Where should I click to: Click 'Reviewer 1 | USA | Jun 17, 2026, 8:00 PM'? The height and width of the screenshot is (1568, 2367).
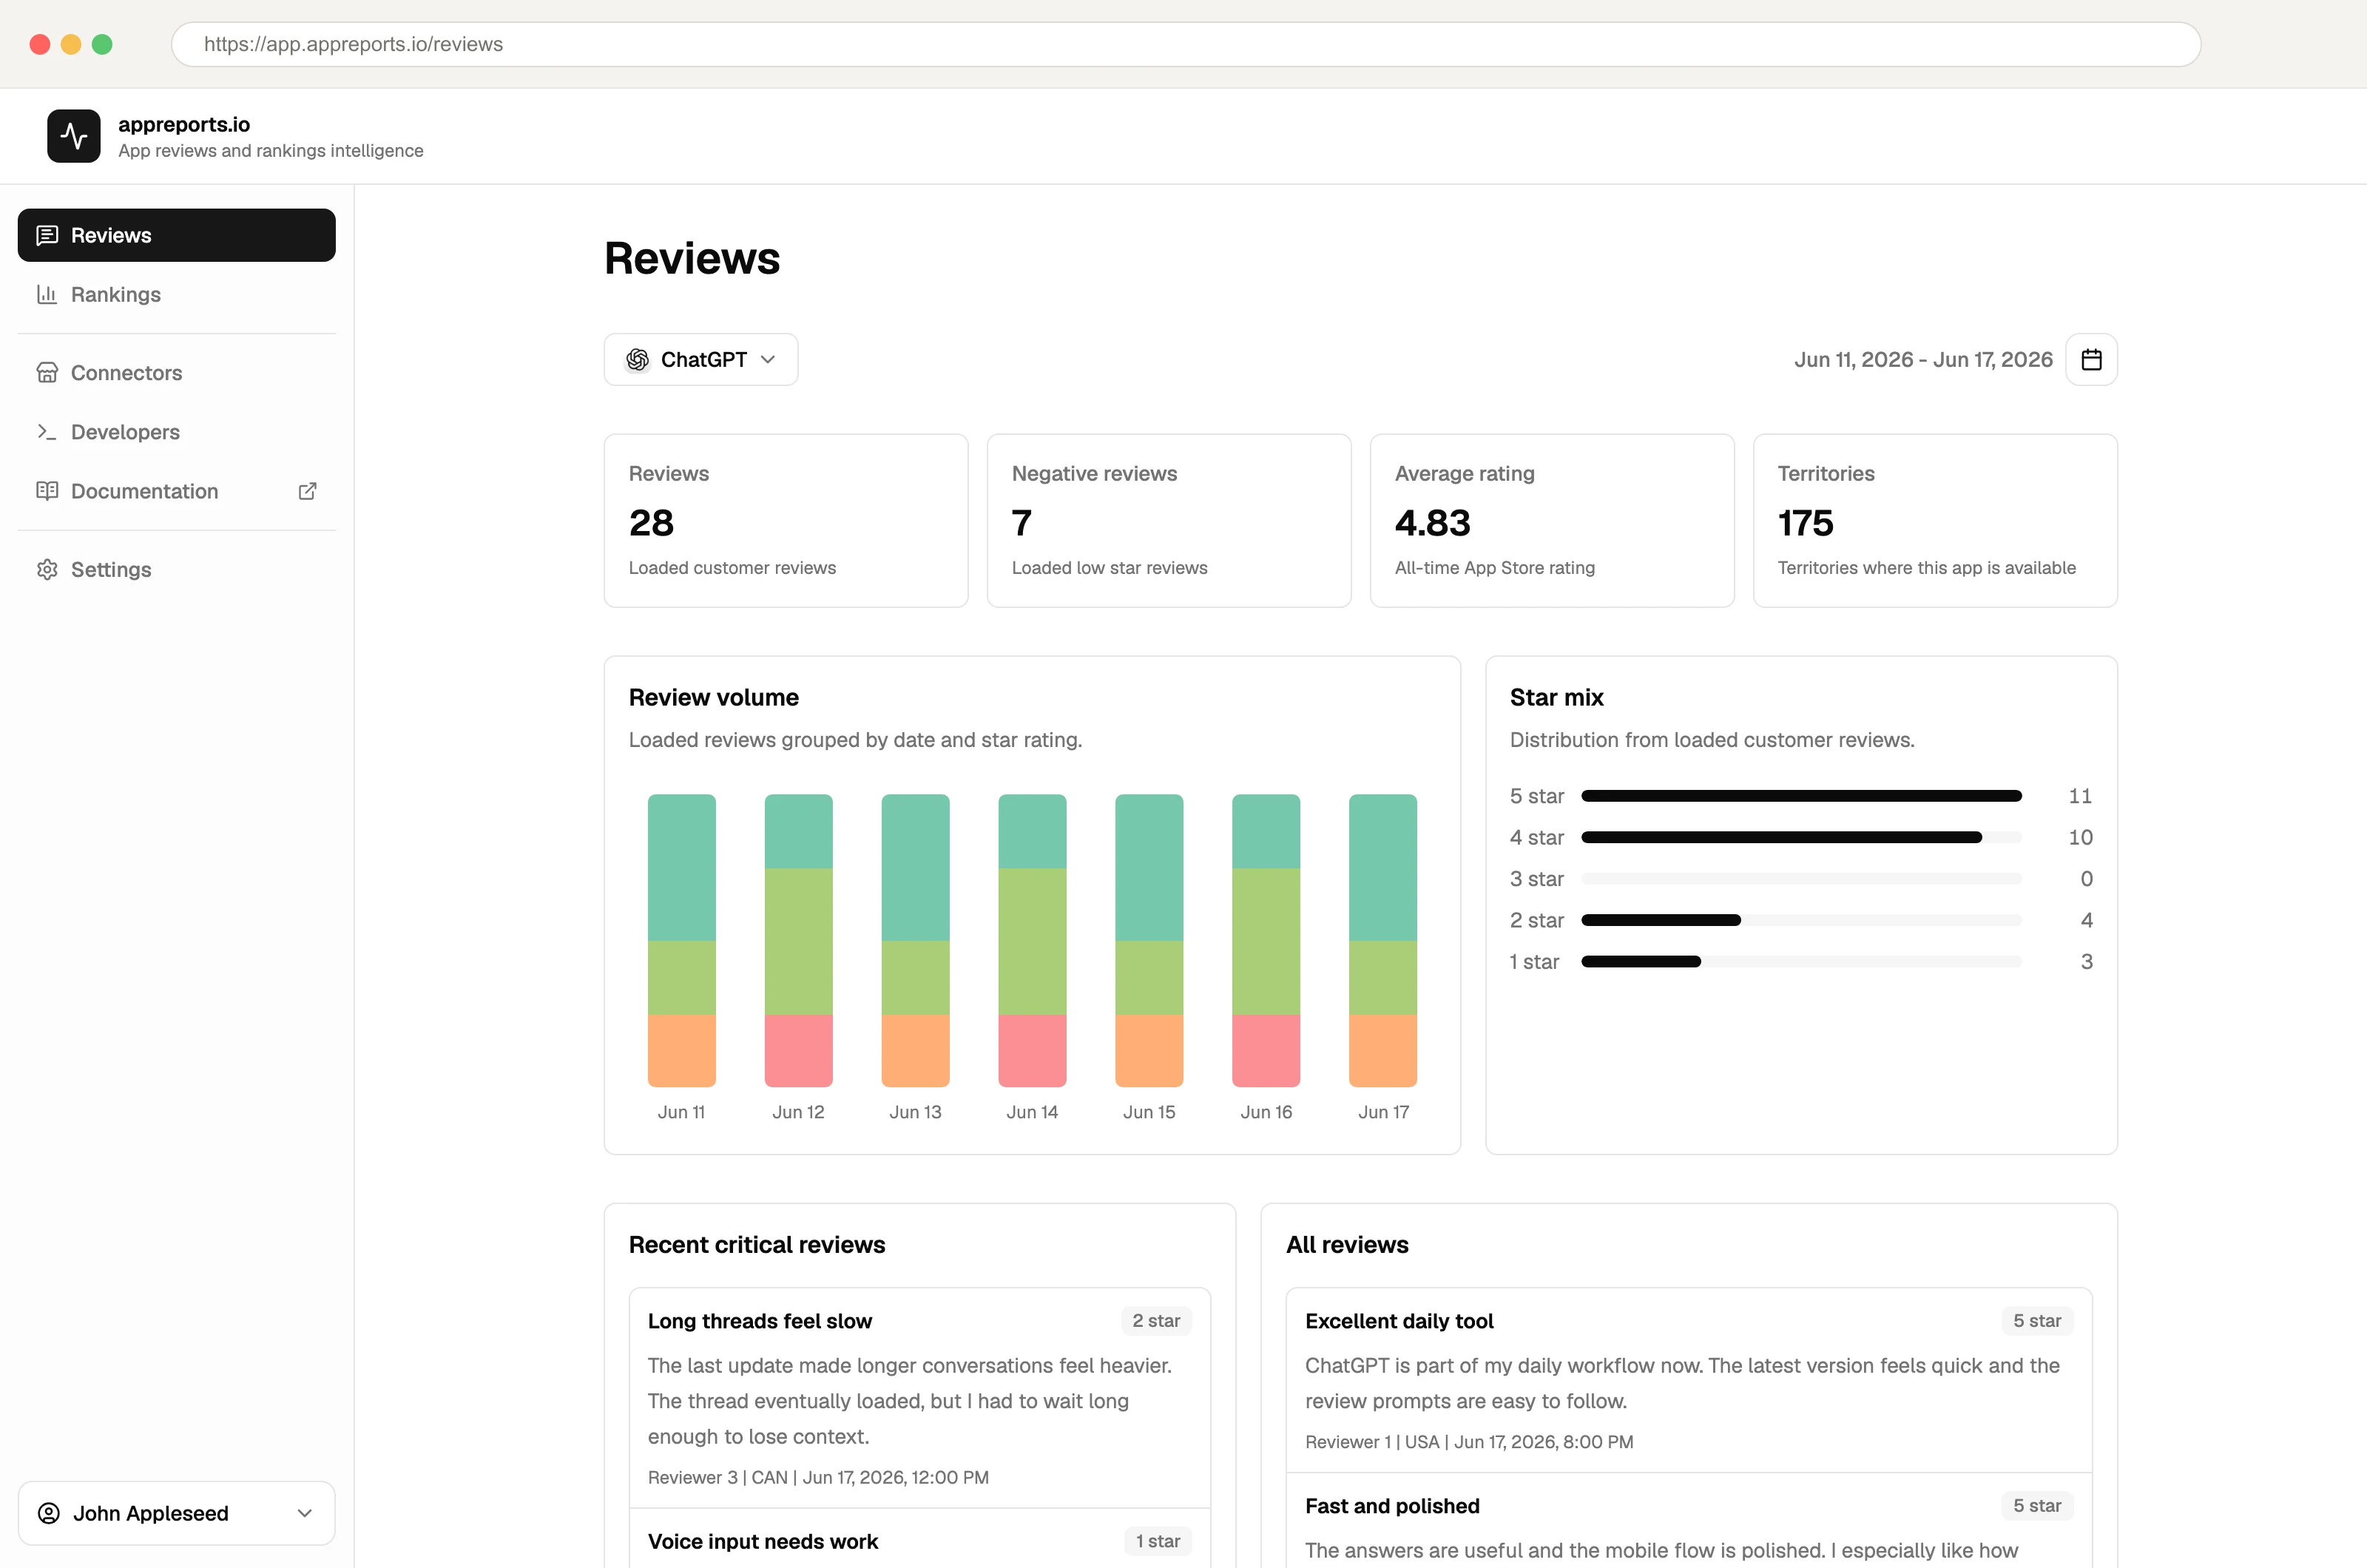click(x=1469, y=1441)
